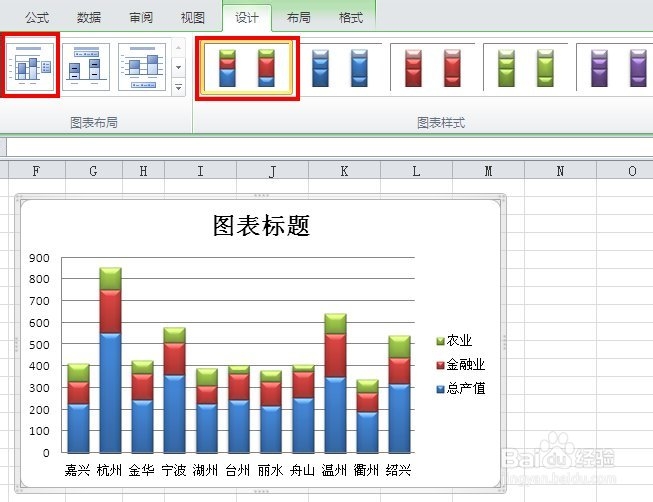Select column M header

(488, 171)
